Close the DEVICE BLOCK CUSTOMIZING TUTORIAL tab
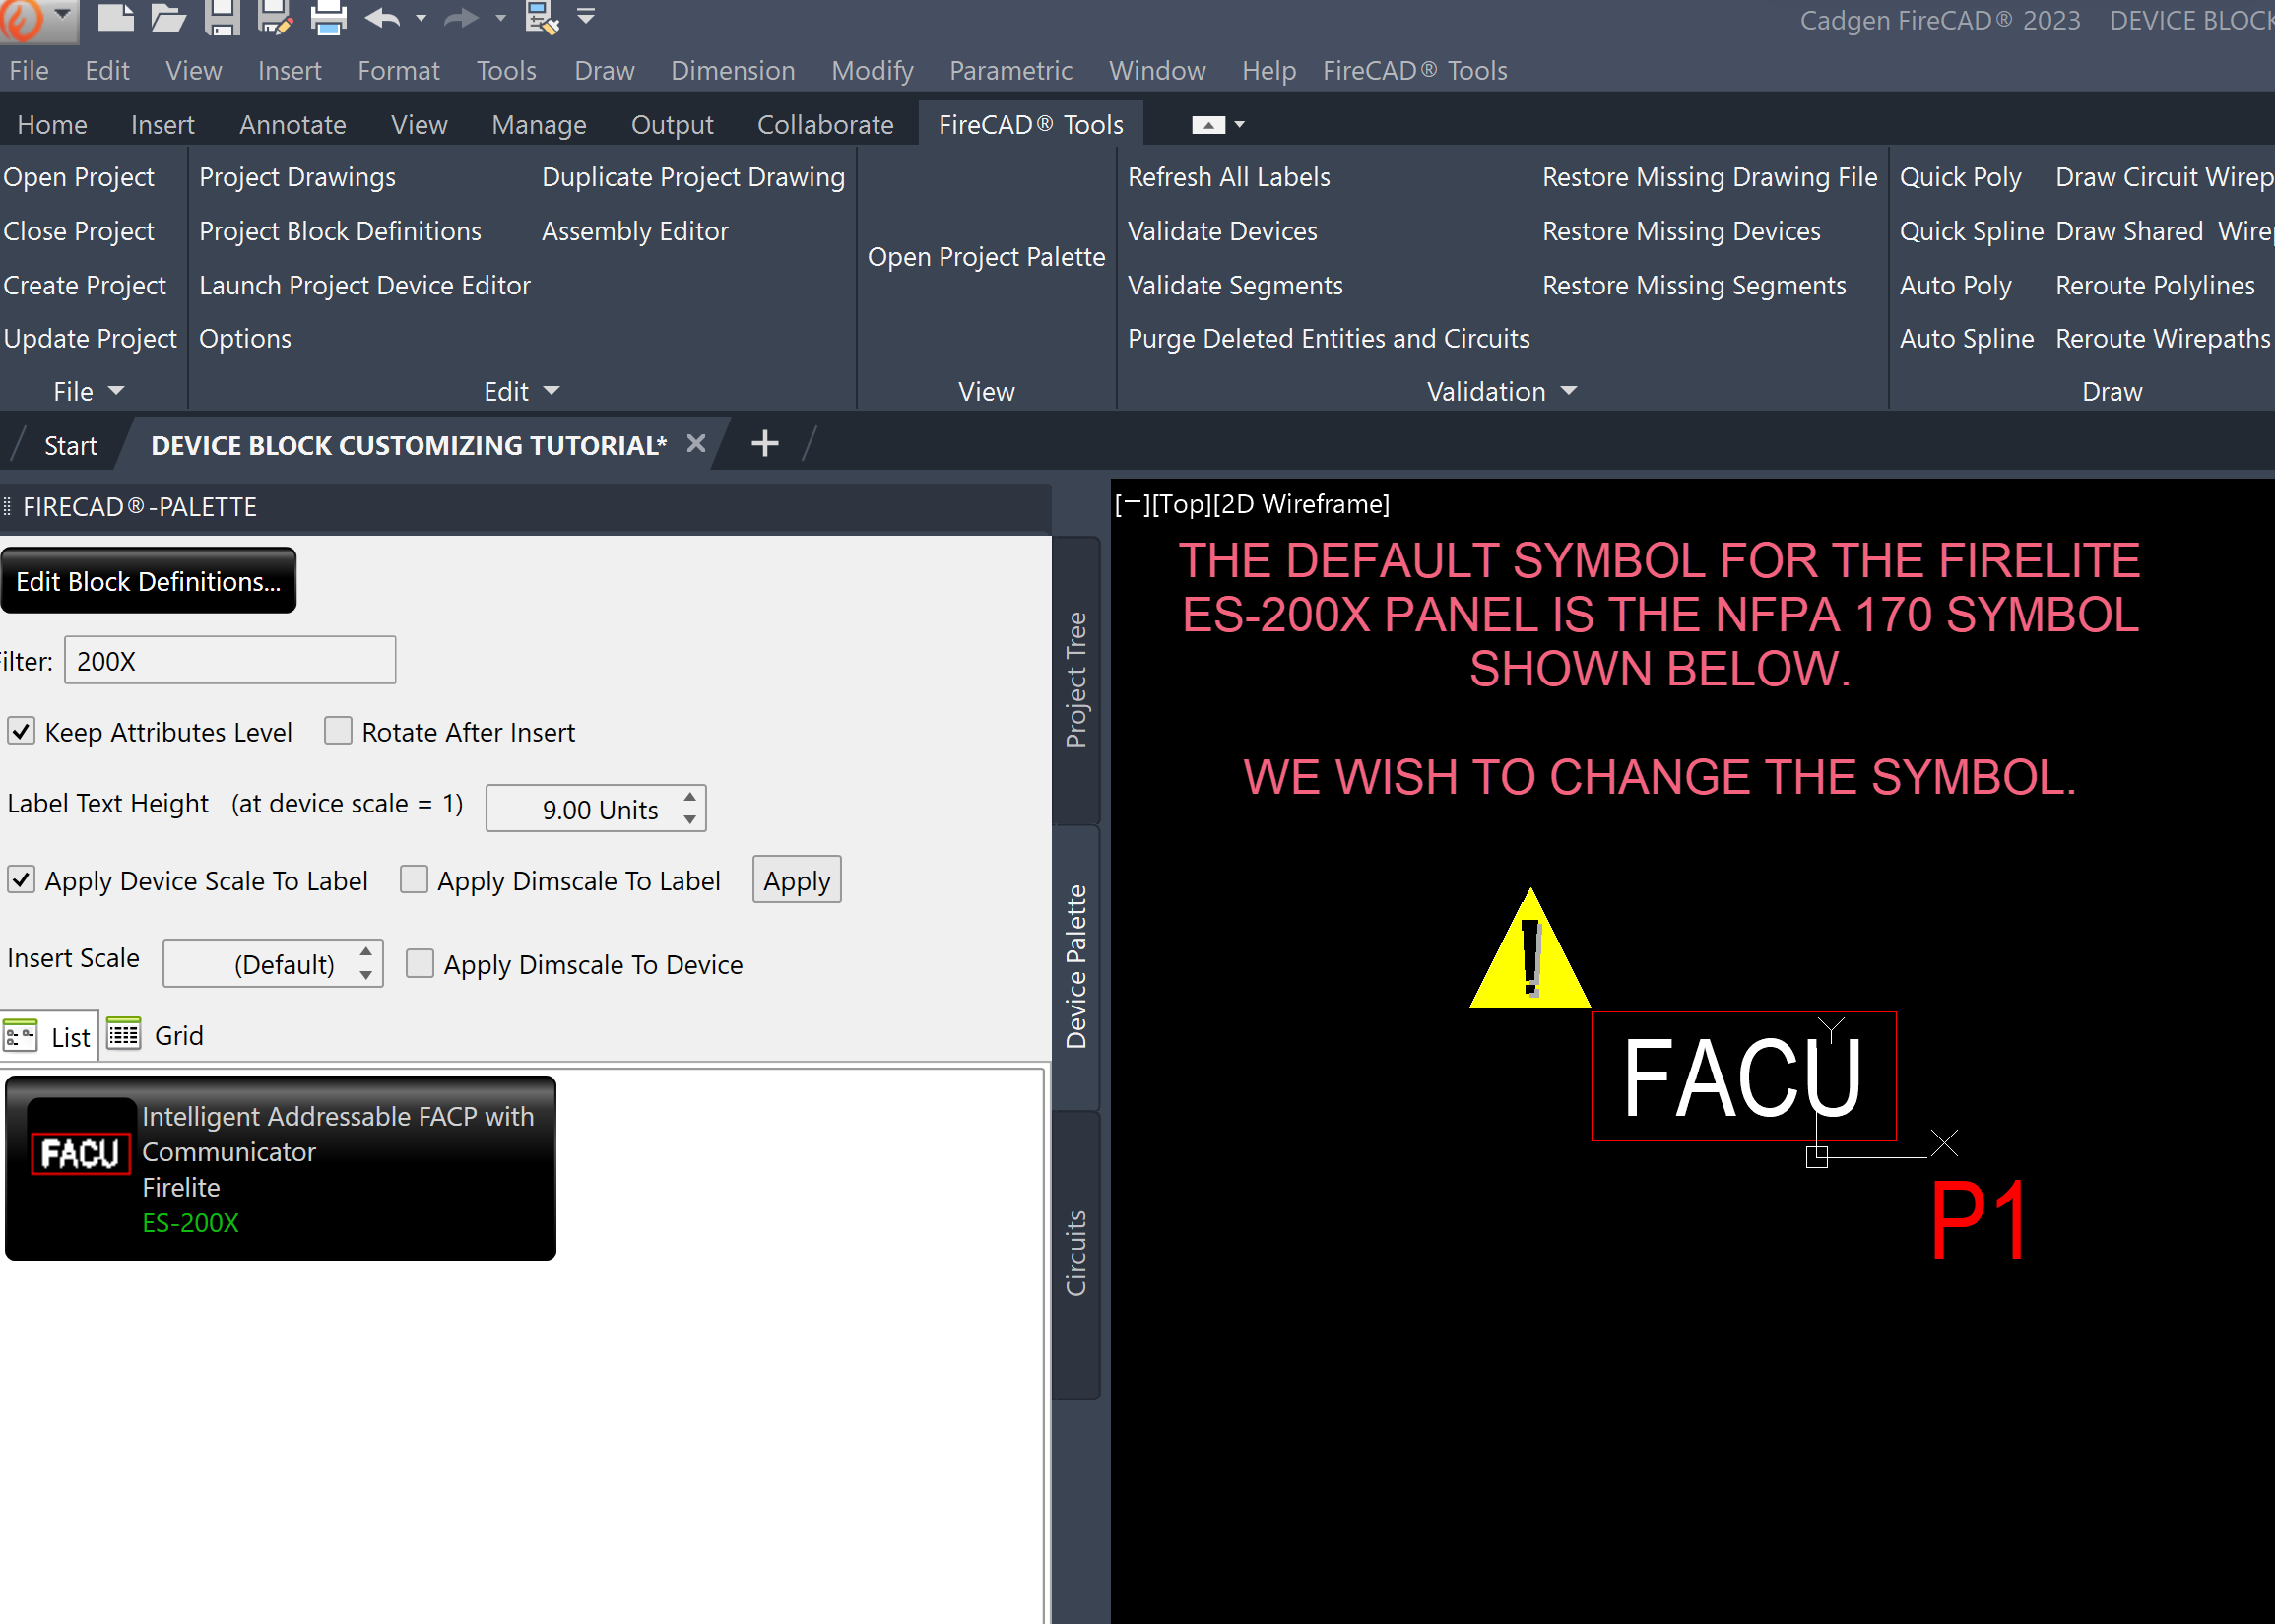 697,444
